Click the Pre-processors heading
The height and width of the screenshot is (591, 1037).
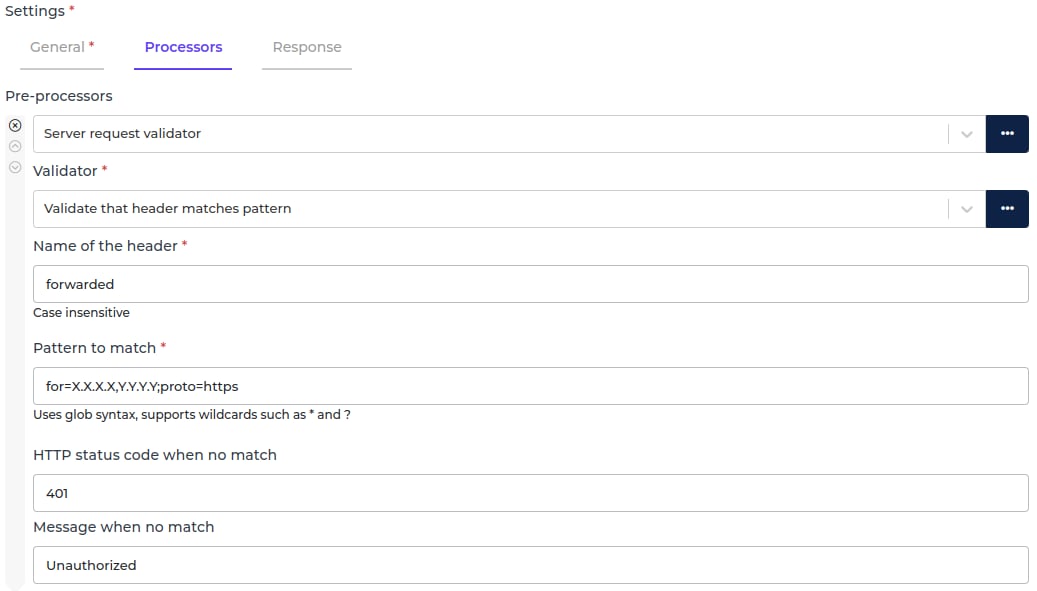pos(59,97)
